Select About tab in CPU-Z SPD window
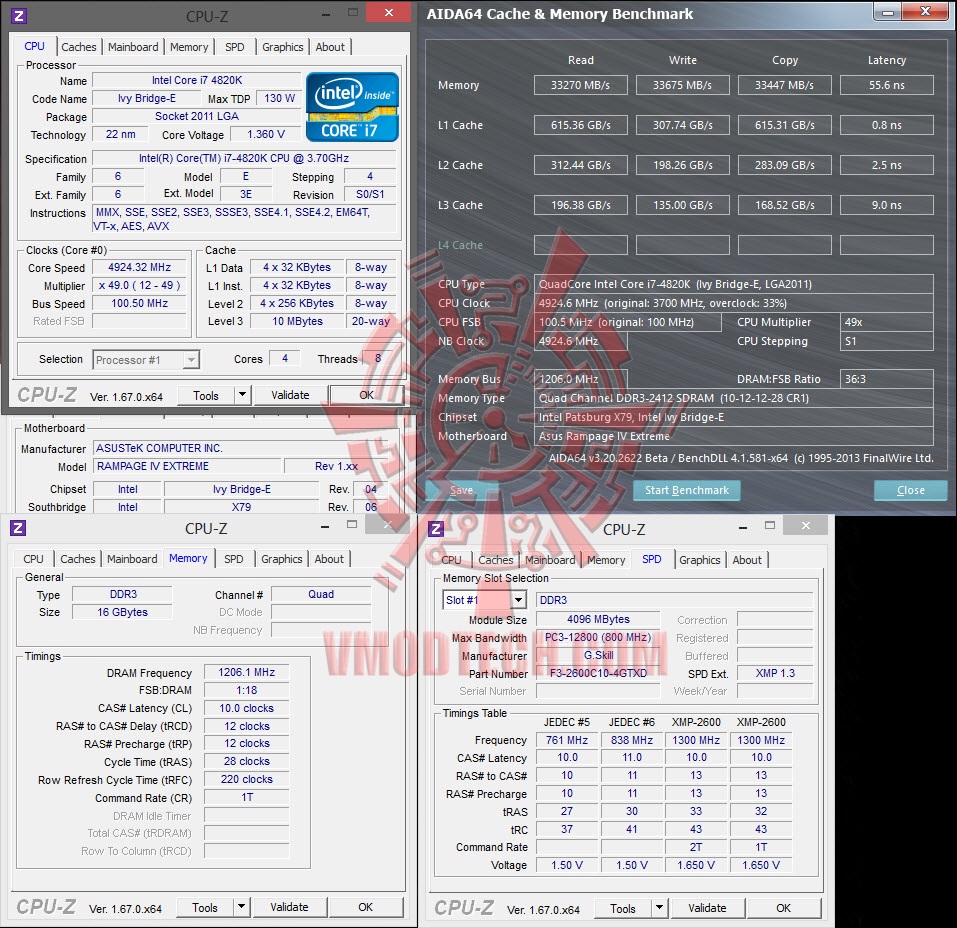Image resolution: width=957 pixels, height=928 pixels. 747,560
